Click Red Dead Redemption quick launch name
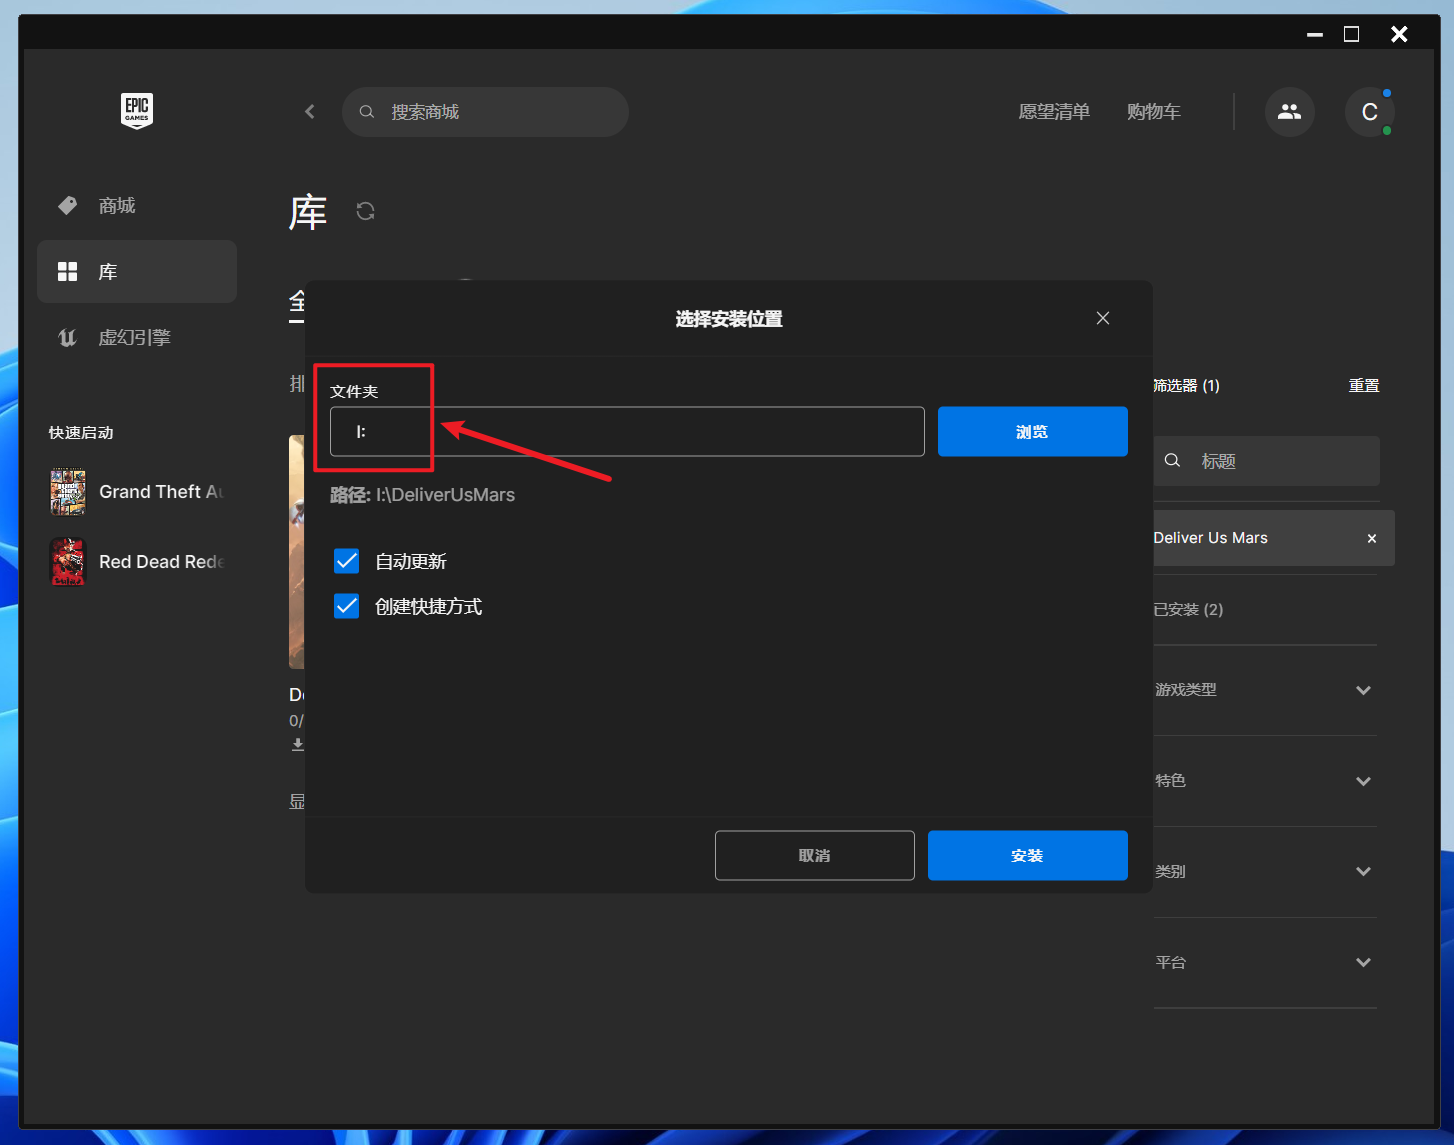 [162, 562]
